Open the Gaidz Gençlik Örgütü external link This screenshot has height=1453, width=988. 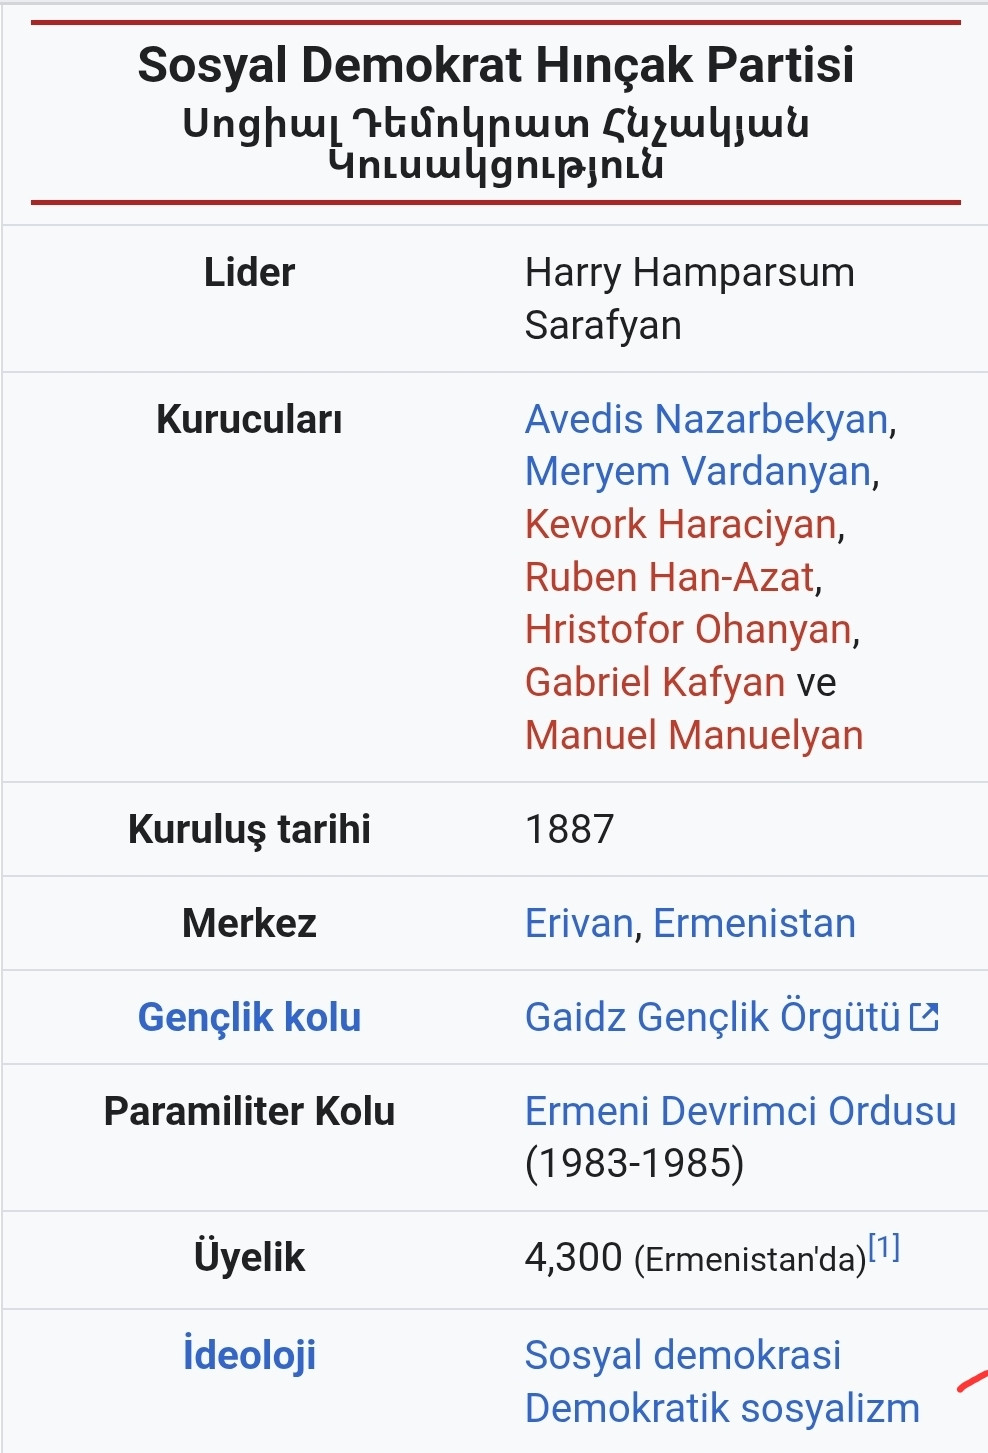tap(712, 1017)
